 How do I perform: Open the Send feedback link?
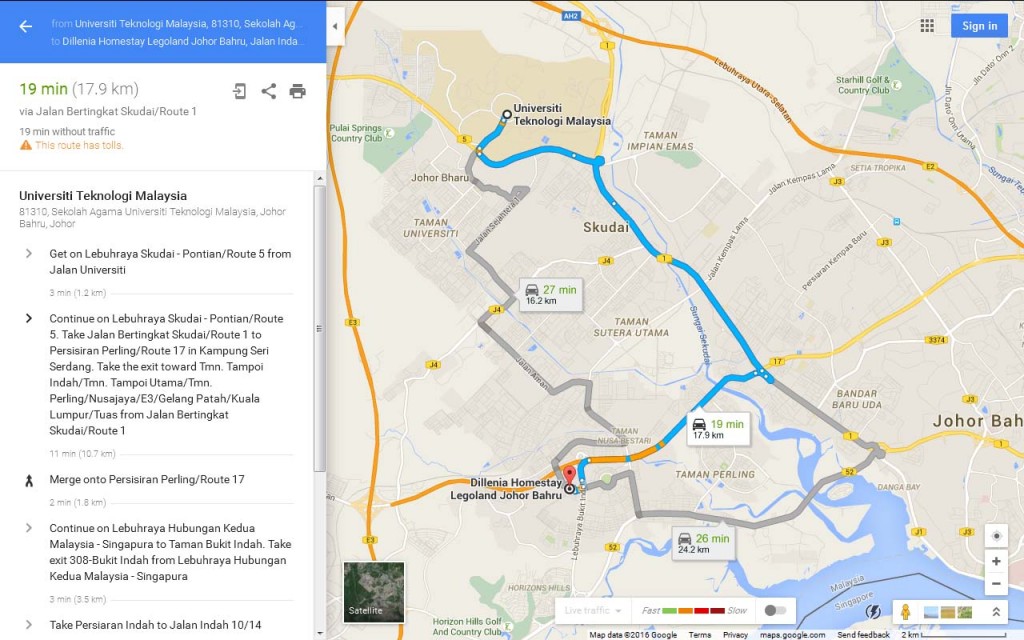coord(863,635)
